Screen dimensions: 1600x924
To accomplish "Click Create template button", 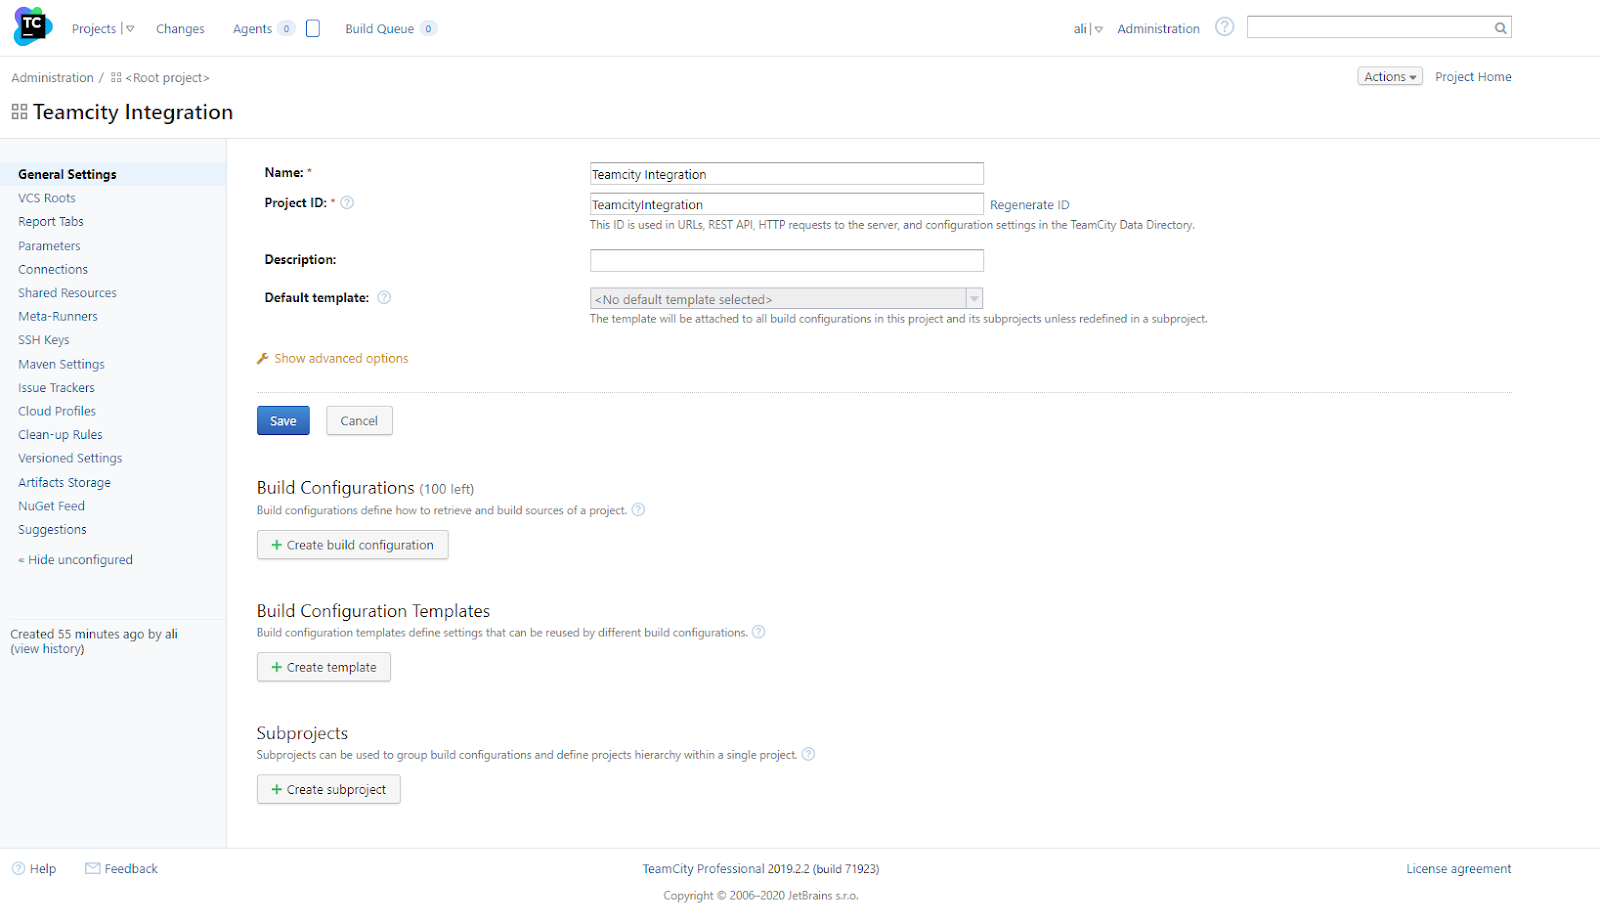I will coord(323,667).
